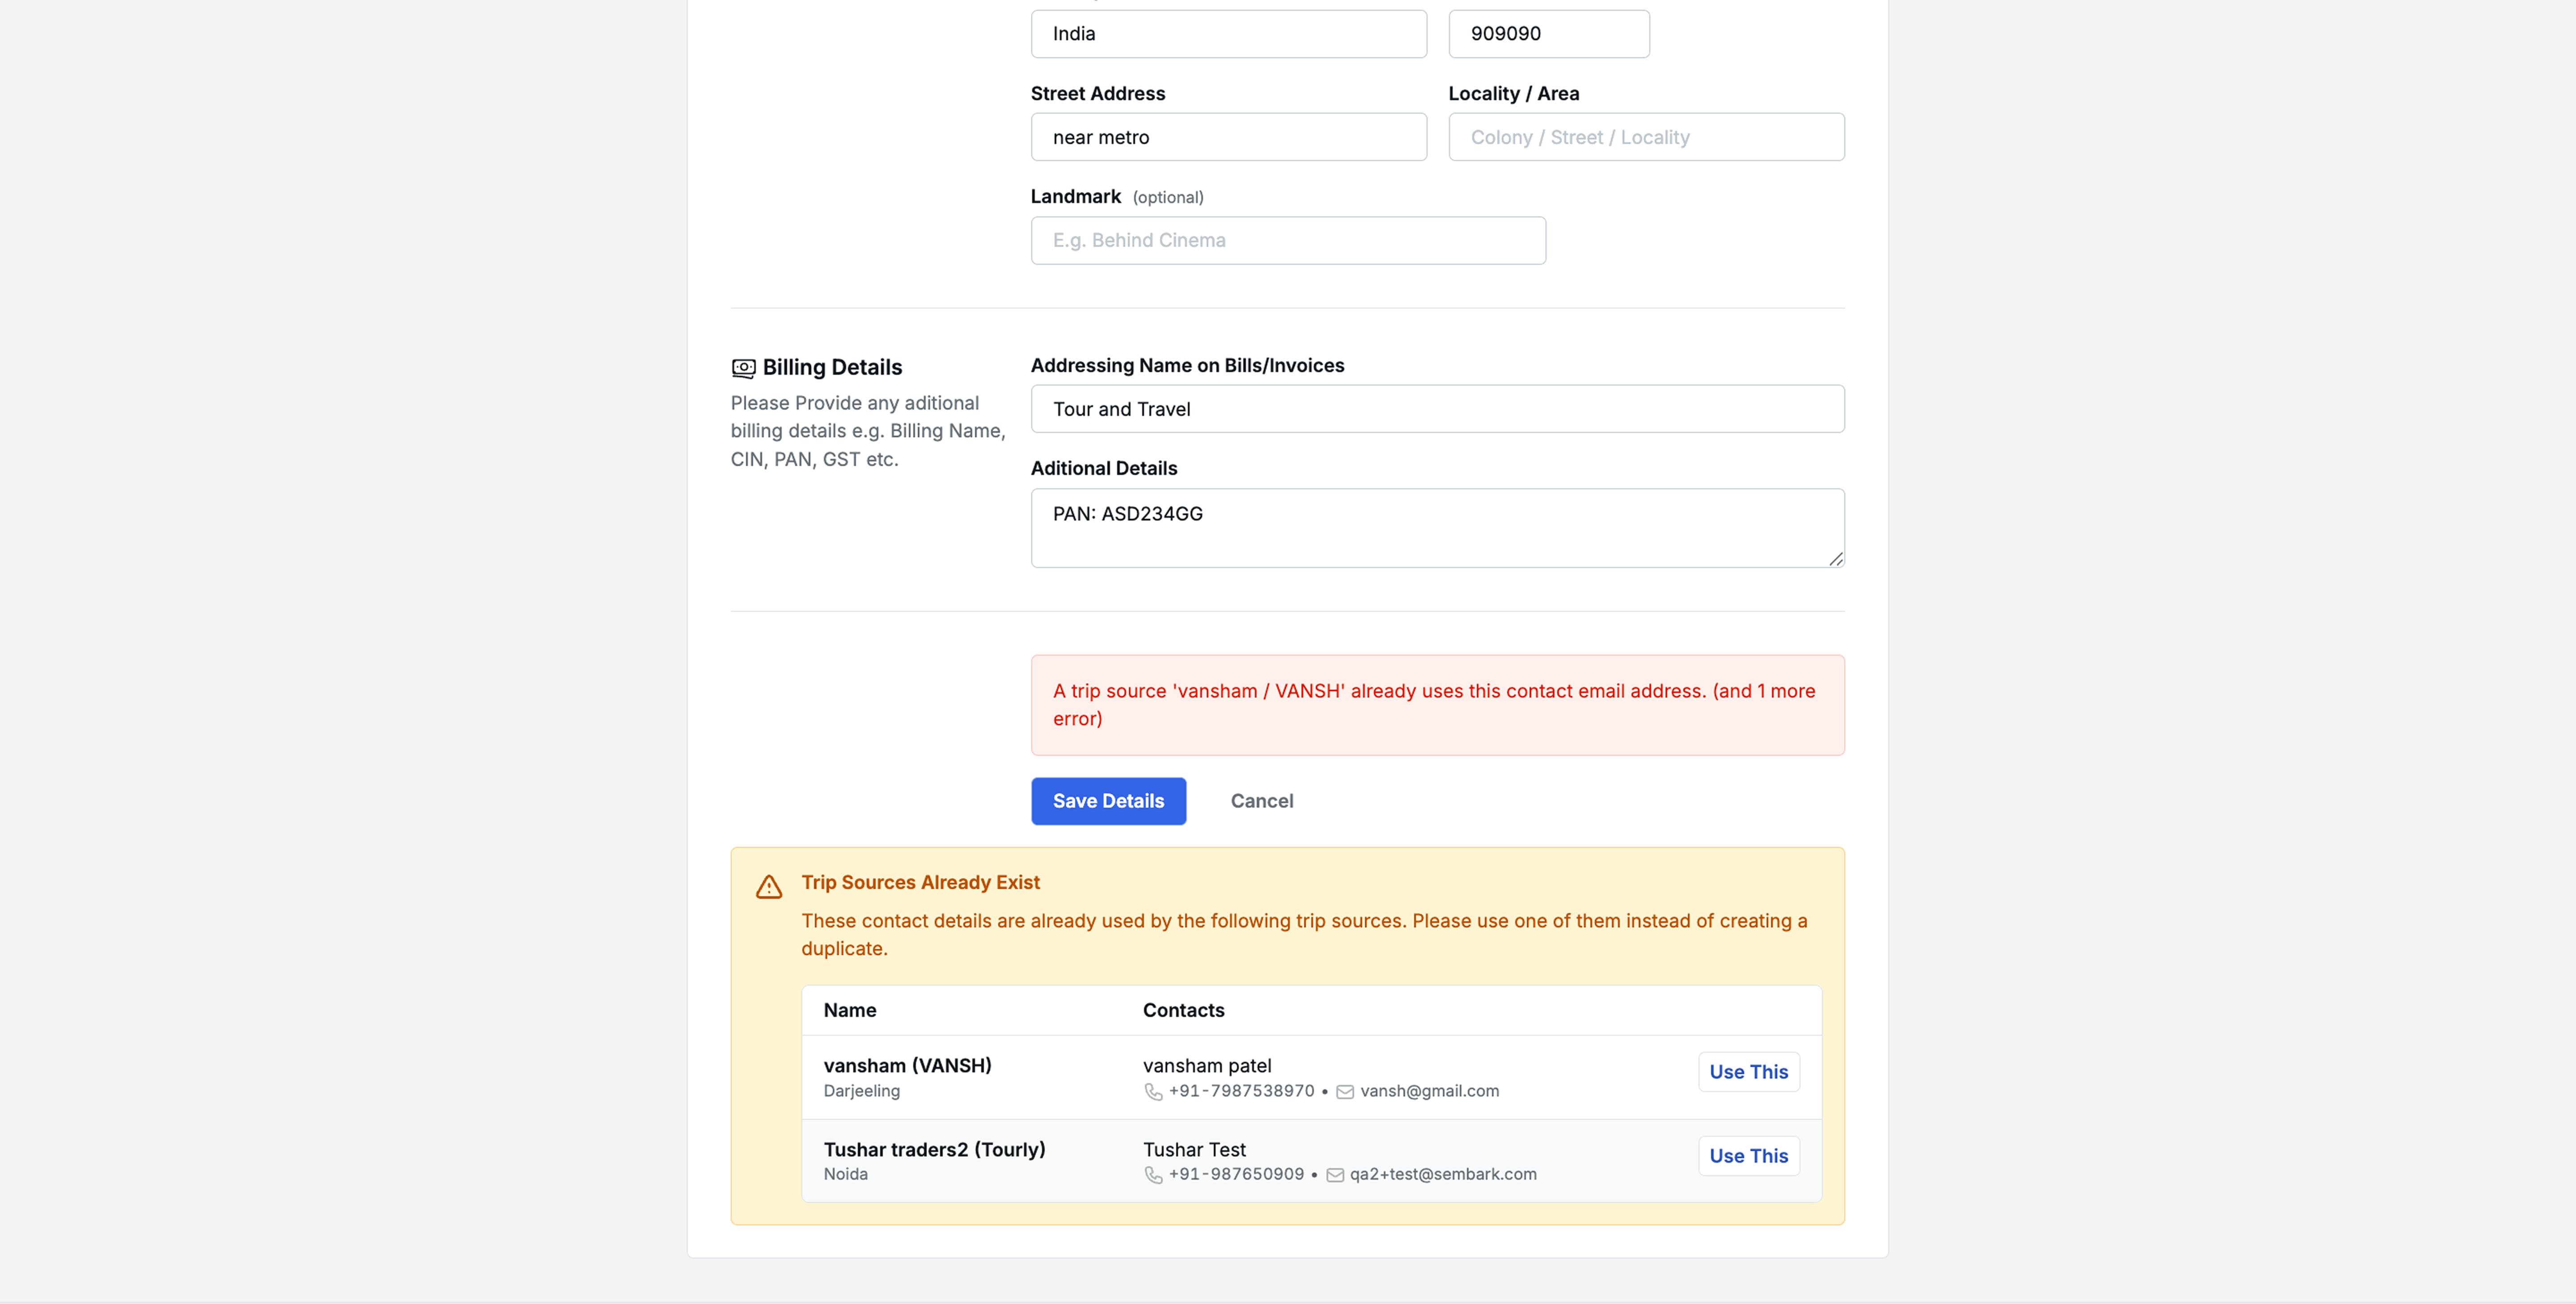Click envelope icon beside vansh@gmail.com

pyautogui.click(x=1345, y=1092)
